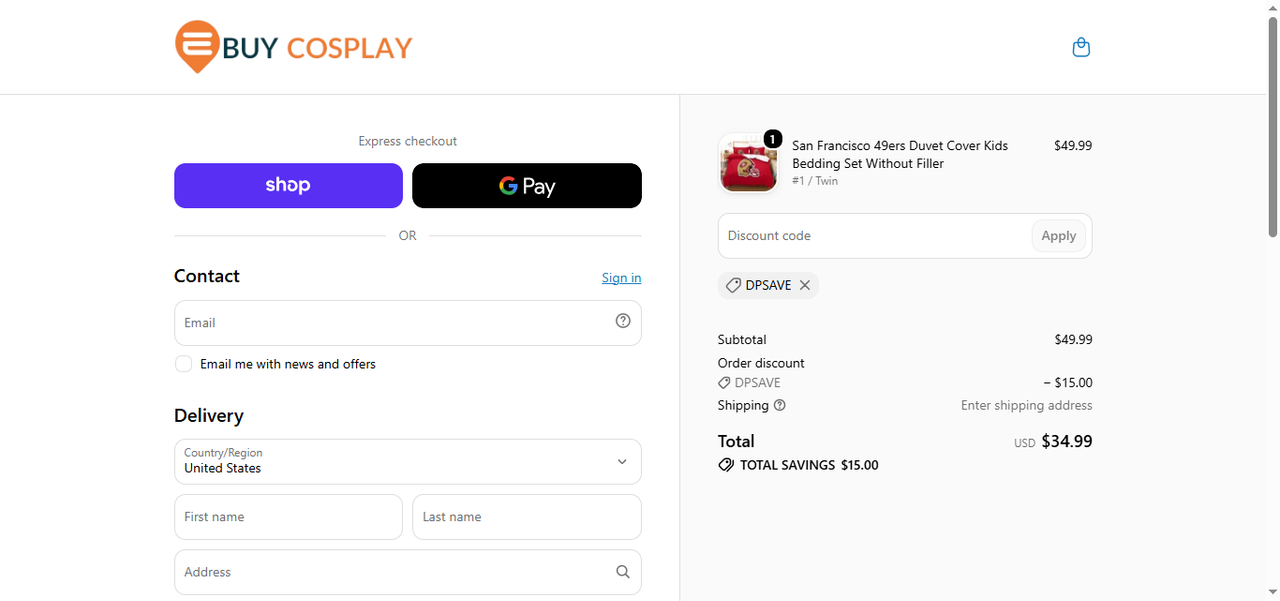Apply the discount code

[x=1059, y=236]
